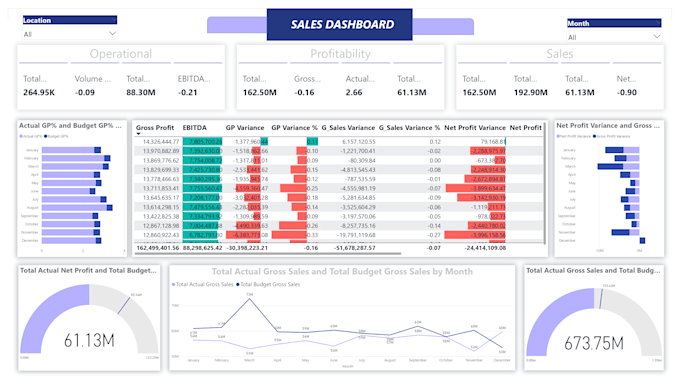680x390 pixels.
Task: Click 162.50M in the Profitability section
Action: point(259,92)
